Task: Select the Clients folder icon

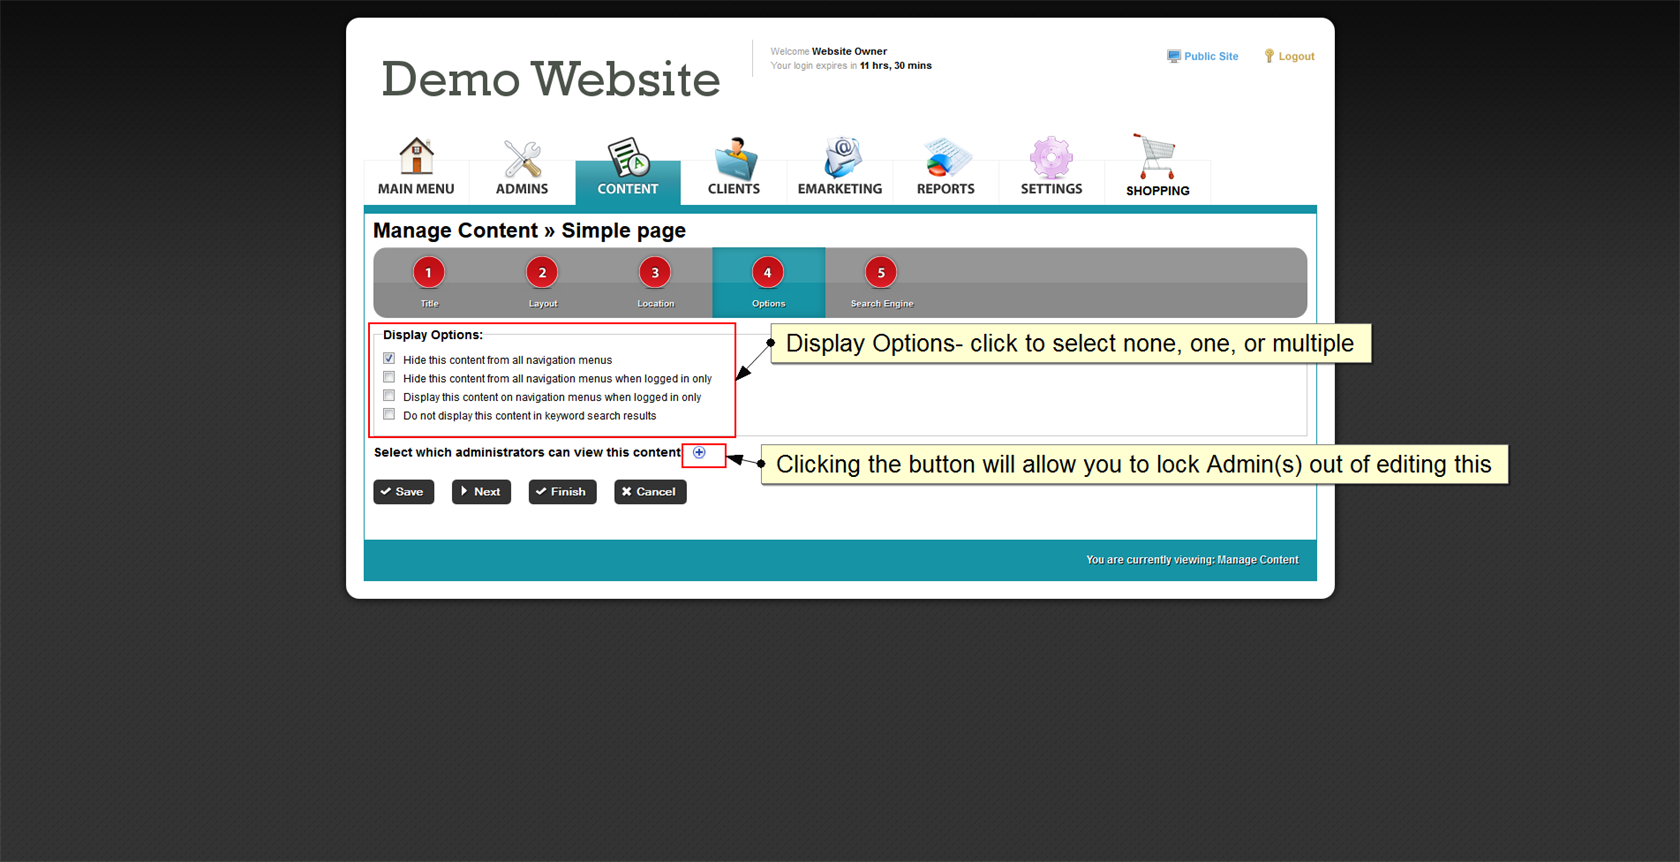Action: (734, 158)
